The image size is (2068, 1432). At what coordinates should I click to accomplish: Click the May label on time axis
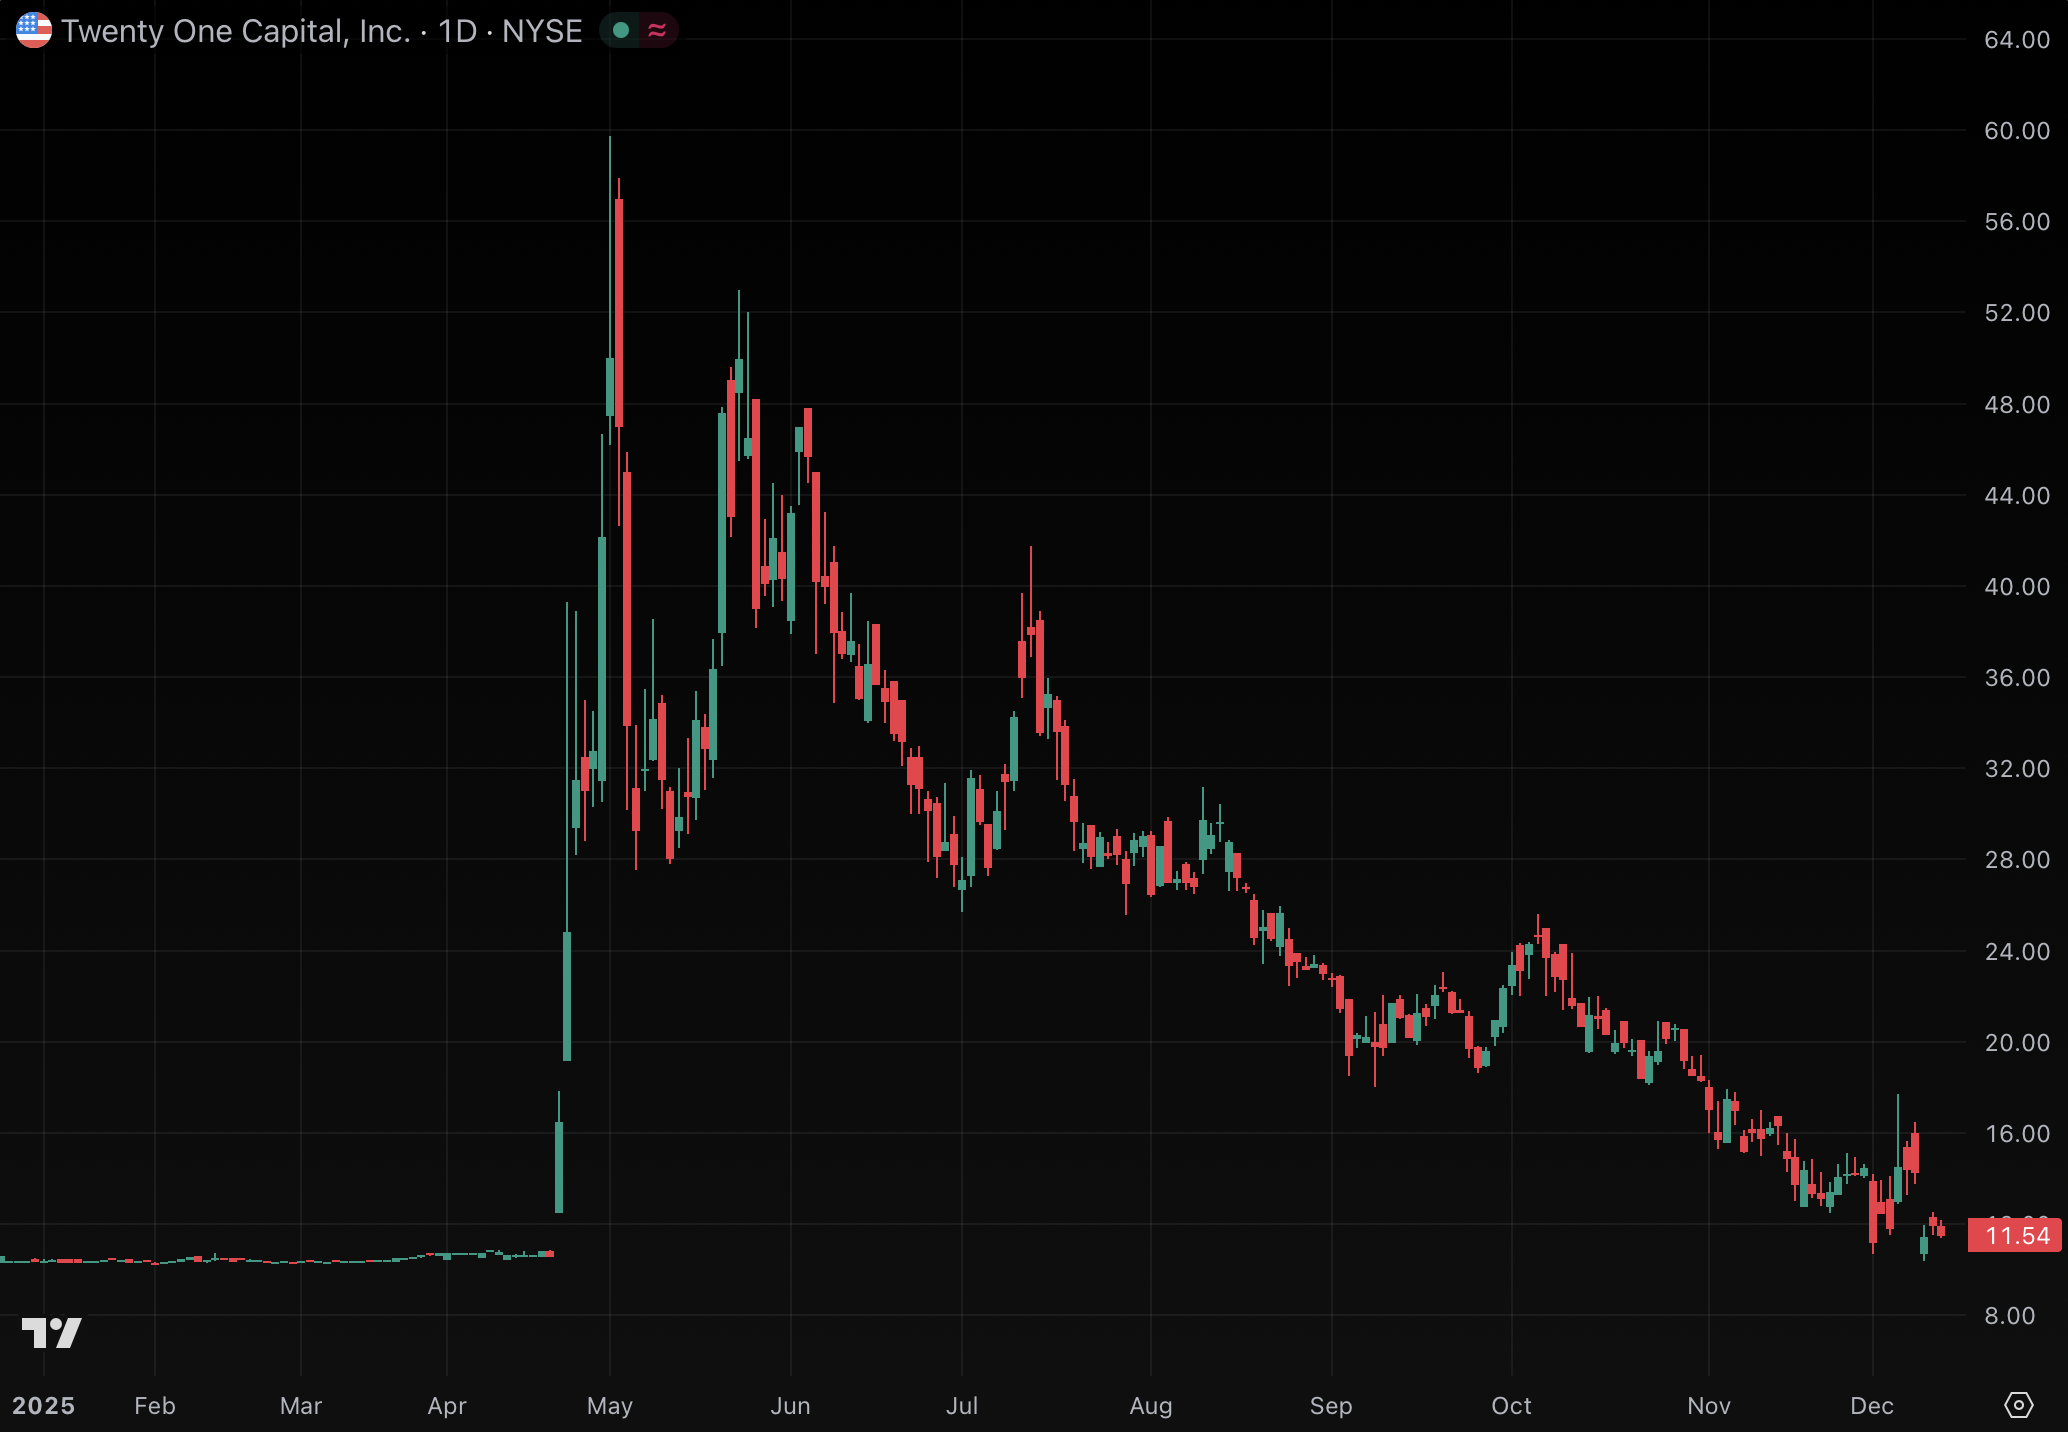tap(610, 1406)
